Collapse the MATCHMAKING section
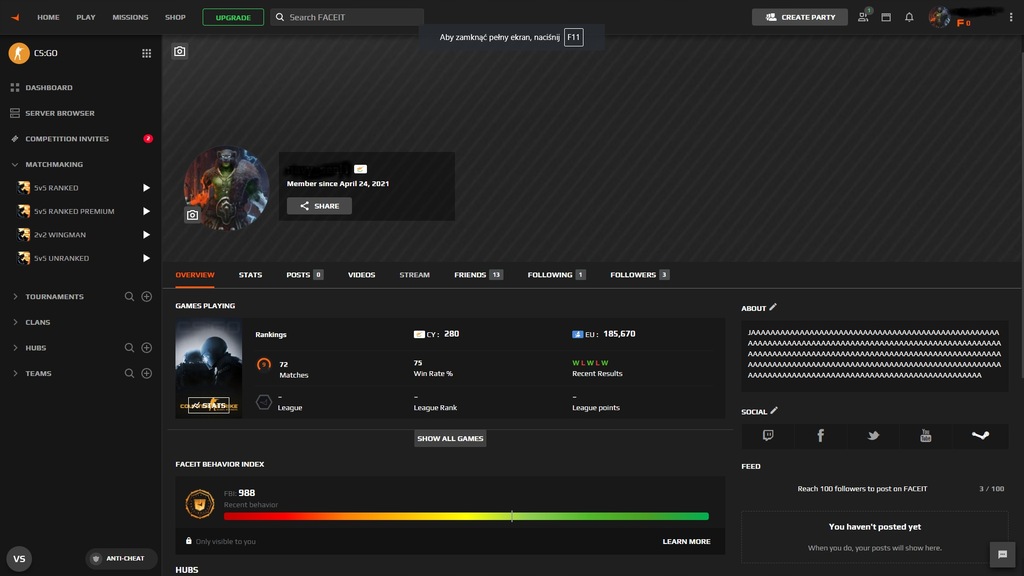1024x576 pixels. click(x=14, y=164)
